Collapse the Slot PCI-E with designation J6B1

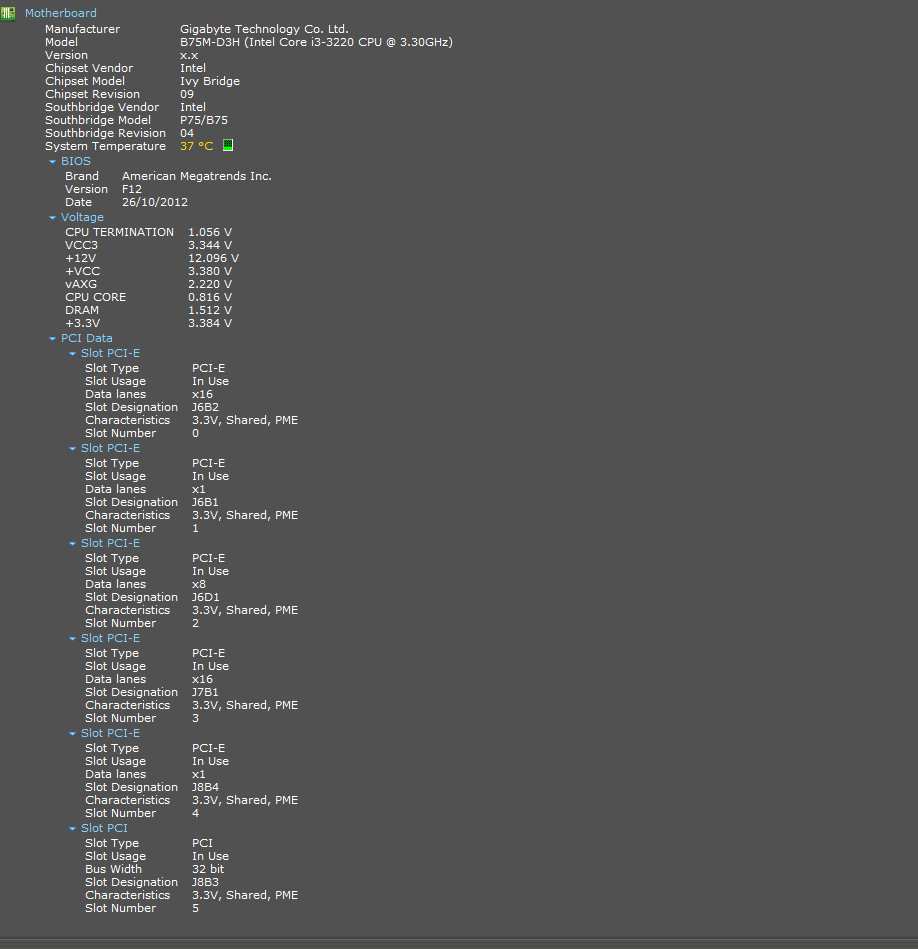73,448
